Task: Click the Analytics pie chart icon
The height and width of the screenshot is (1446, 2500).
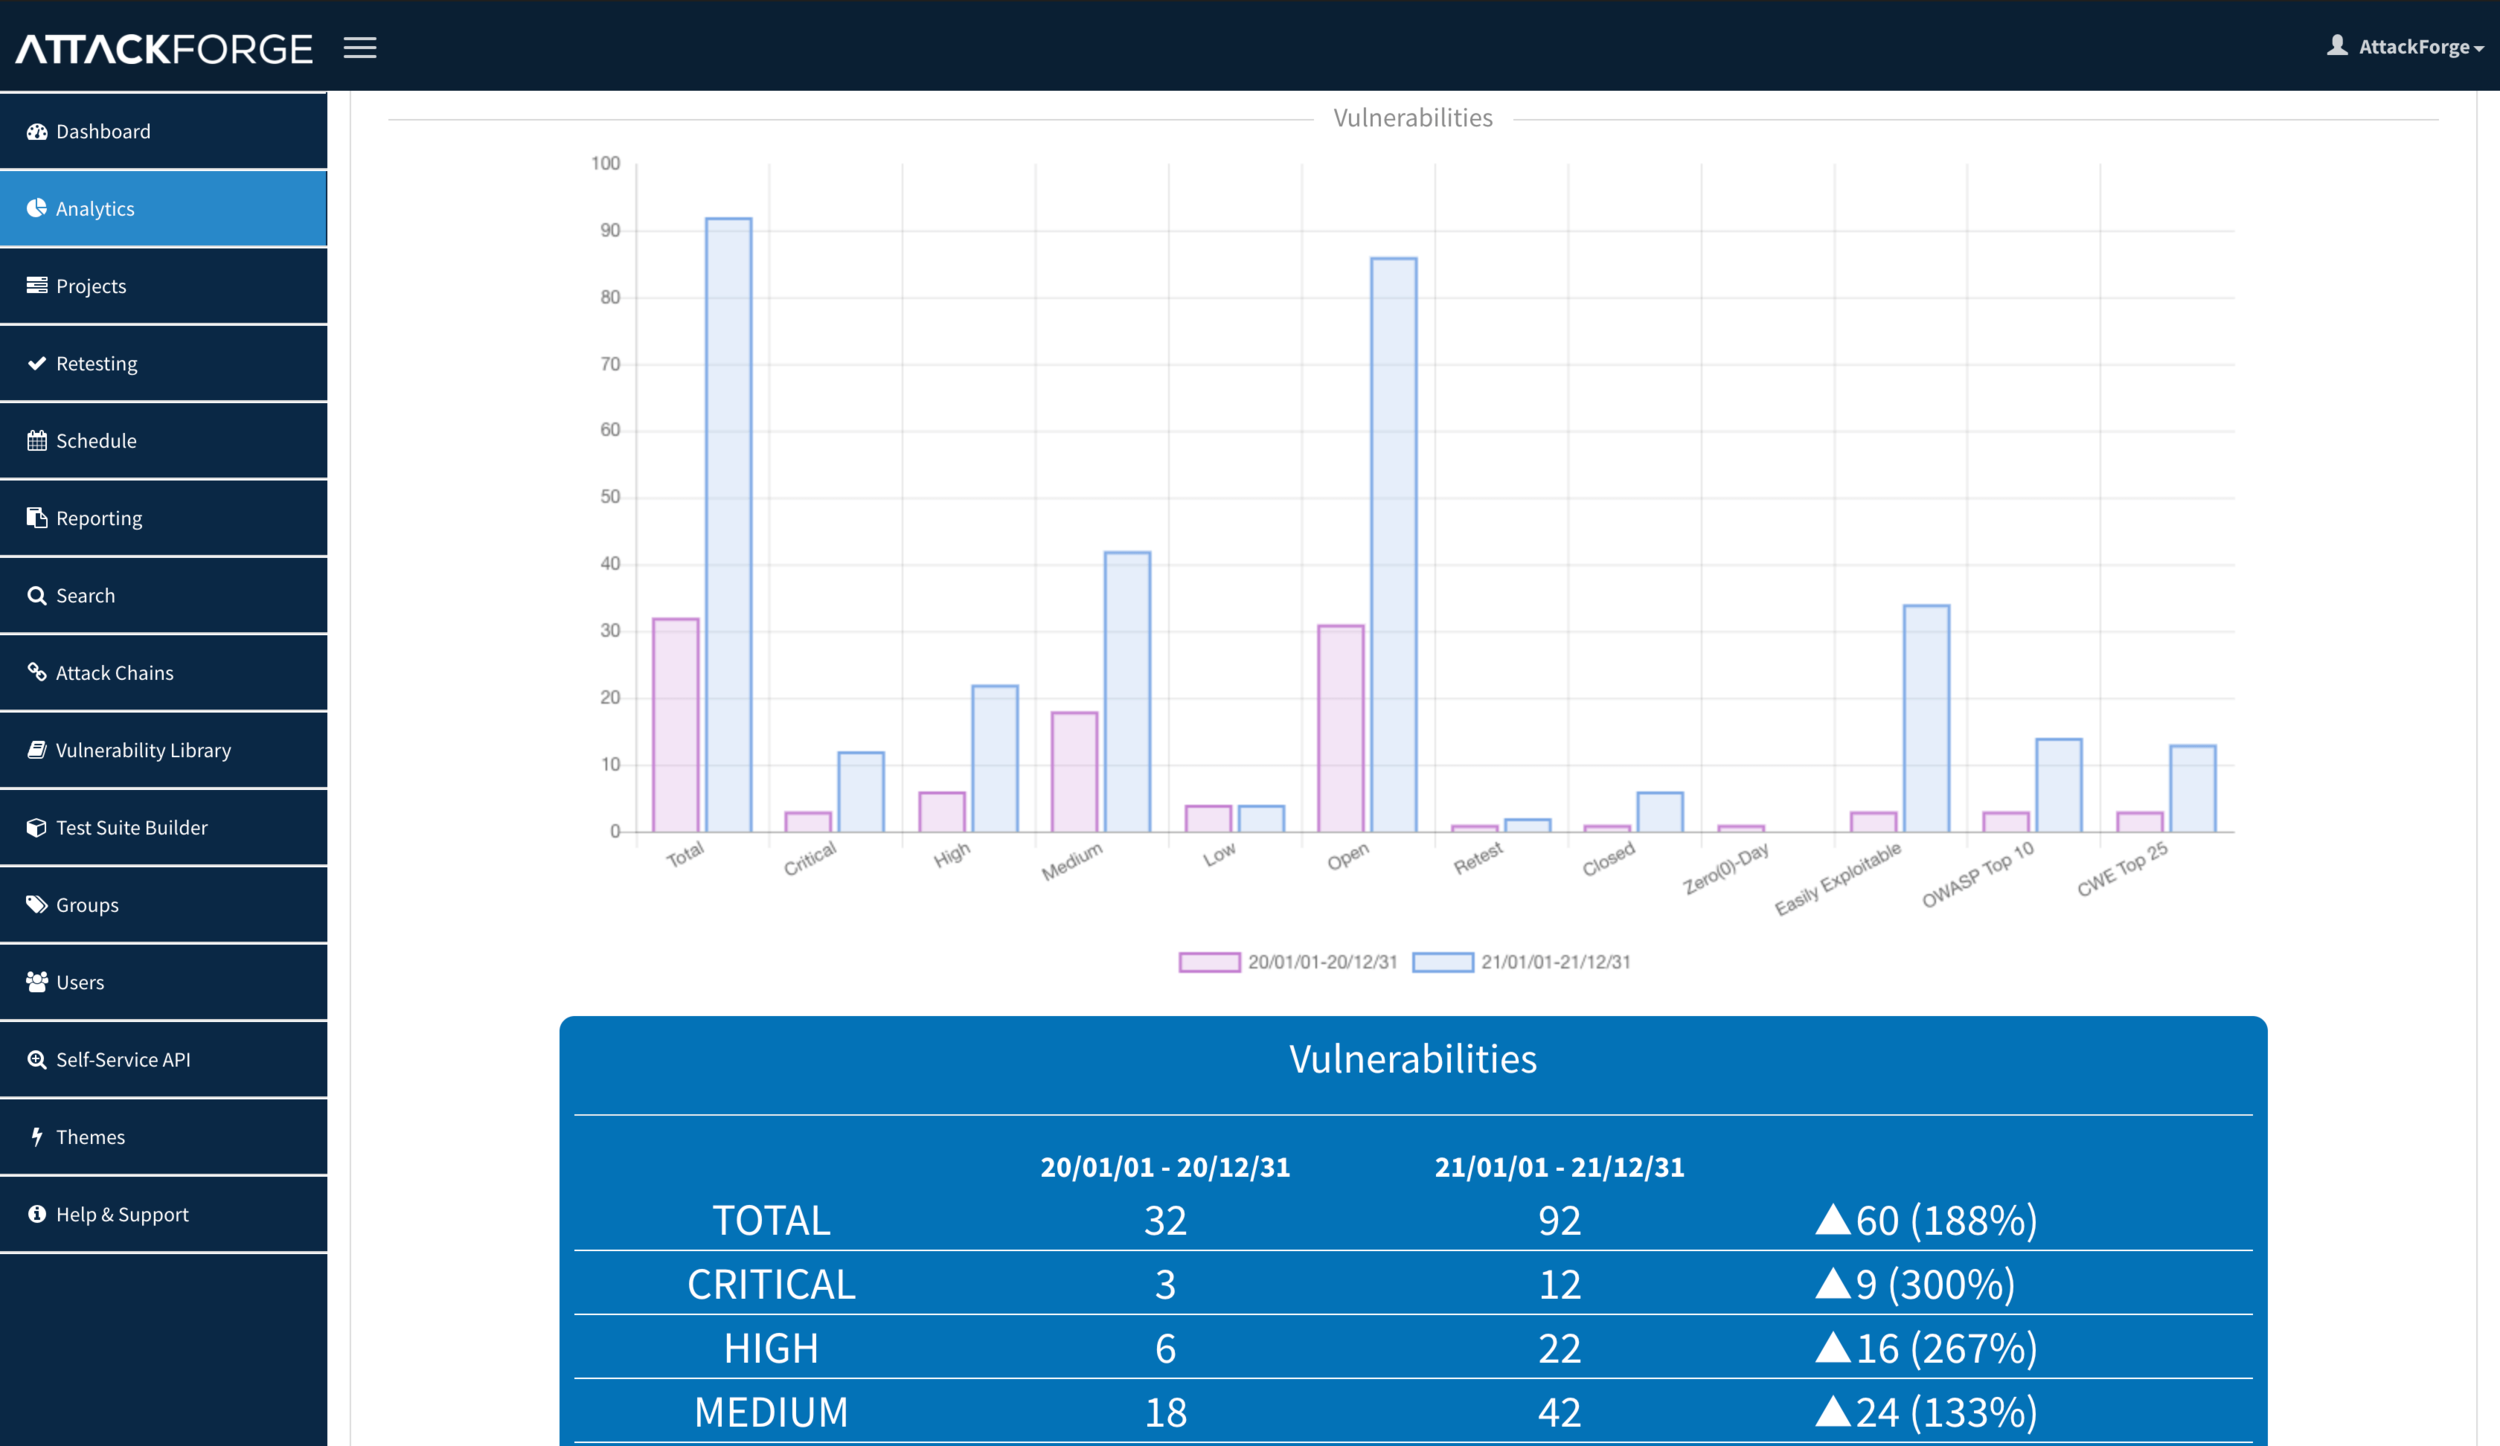Action: coord(37,208)
